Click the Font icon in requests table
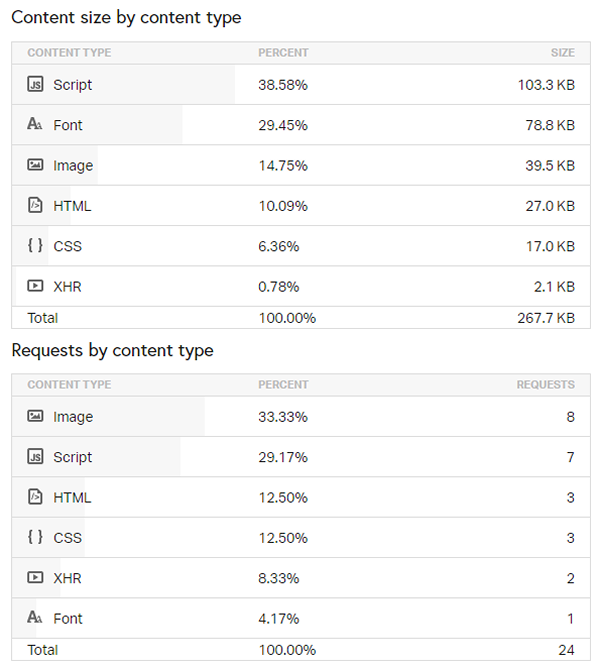The image size is (600, 668). [x=35, y=617]
